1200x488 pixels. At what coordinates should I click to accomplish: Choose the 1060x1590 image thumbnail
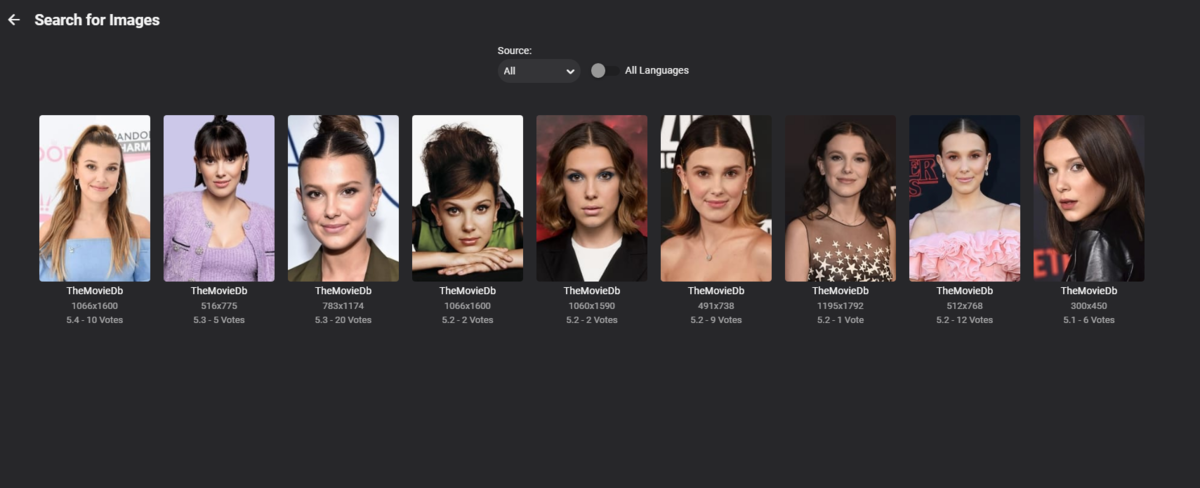[x=591, y=198]
